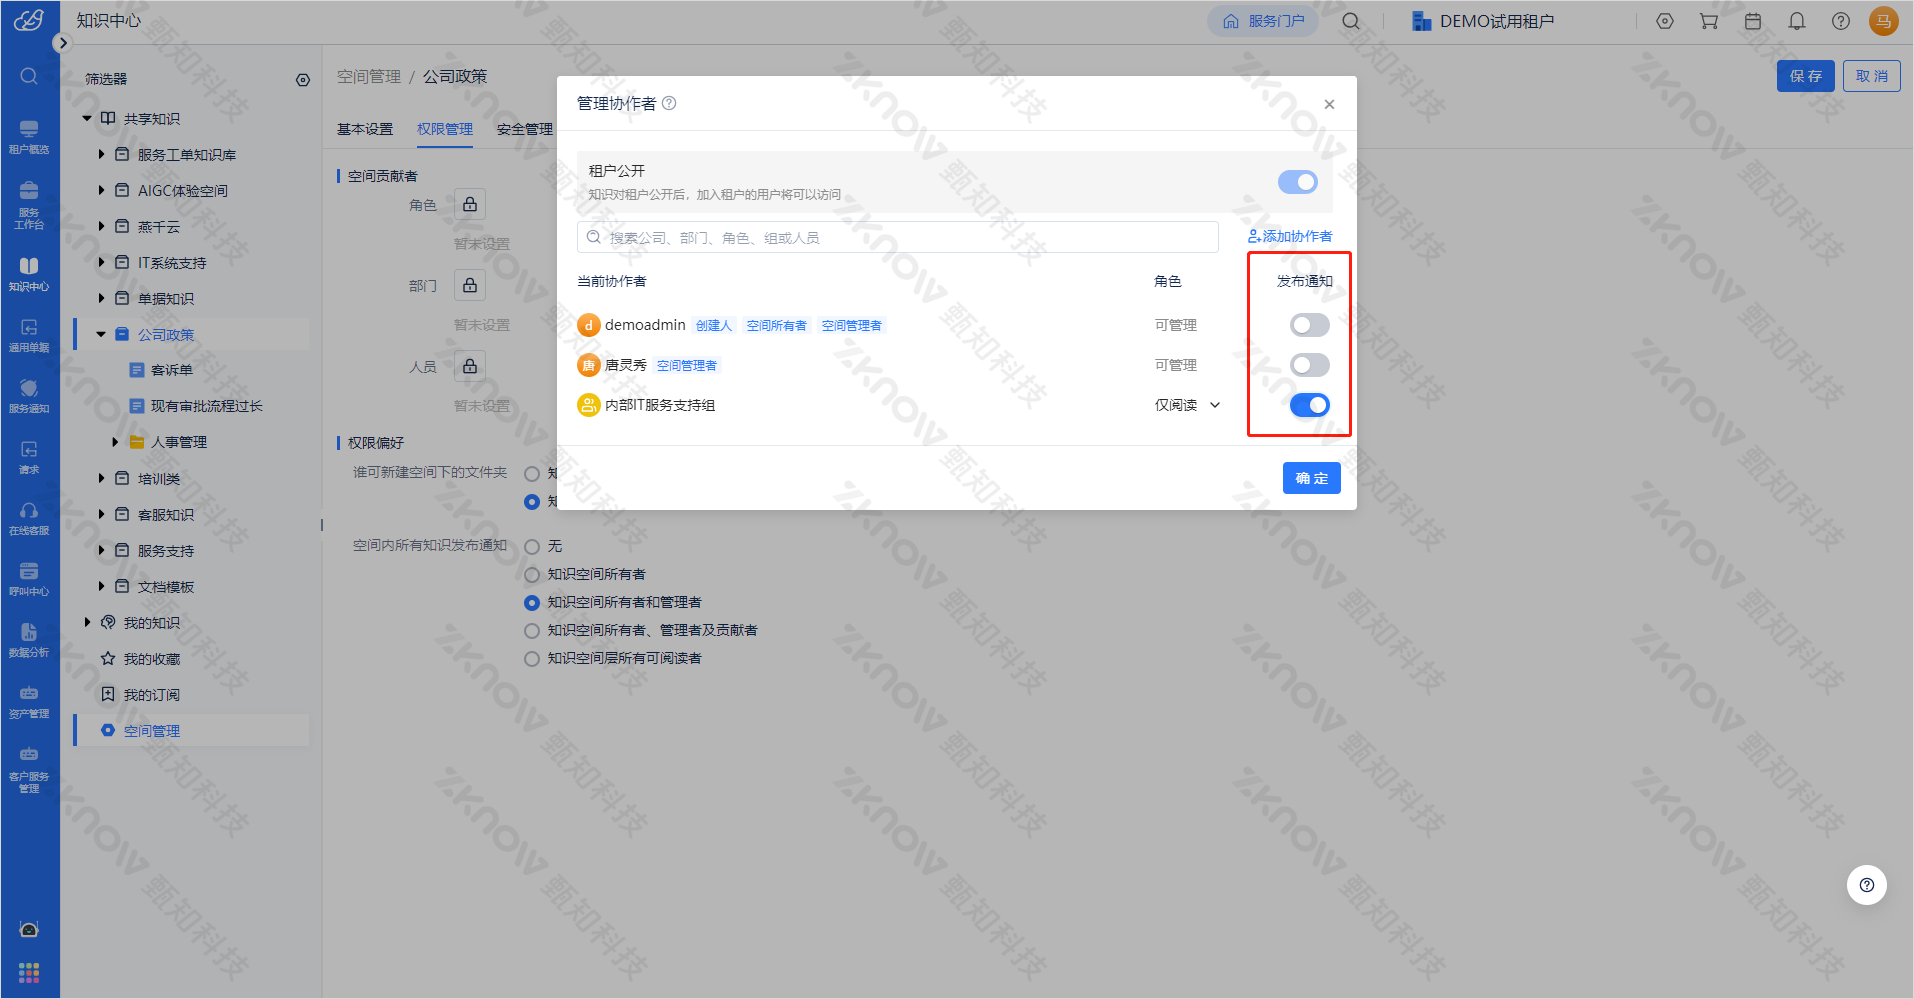Screen dimensions: 1914x999
Task: Click the collaborator search input field
Action: point(898,237)
